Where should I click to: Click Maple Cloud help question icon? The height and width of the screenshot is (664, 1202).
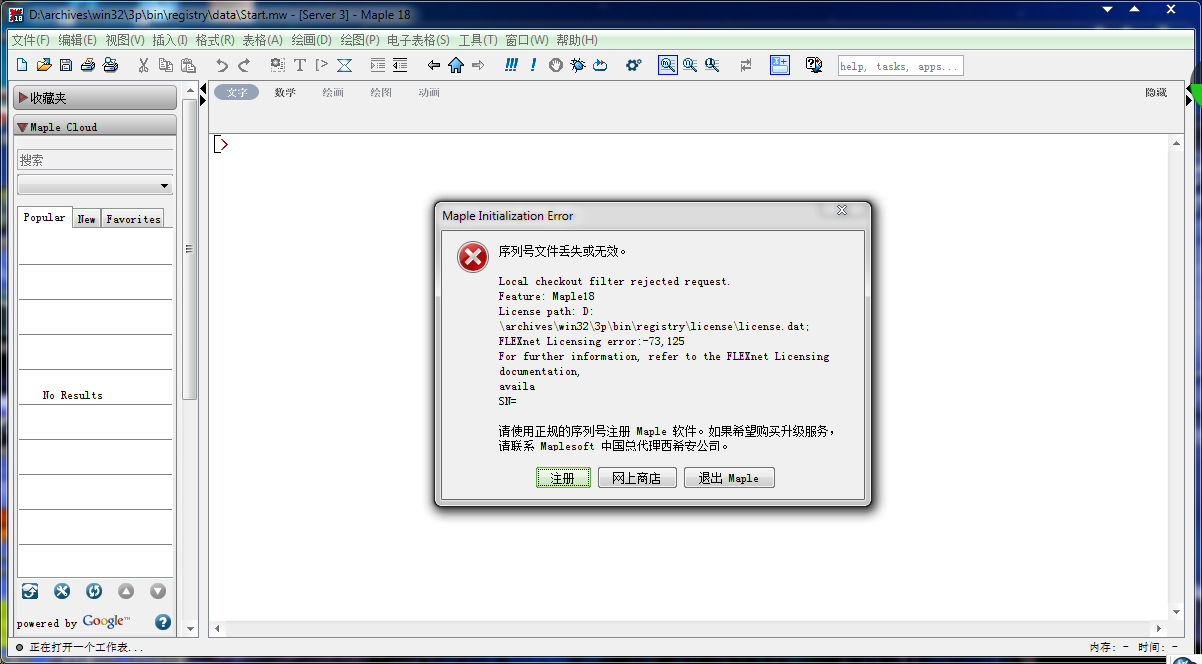[x=163, y=622]
